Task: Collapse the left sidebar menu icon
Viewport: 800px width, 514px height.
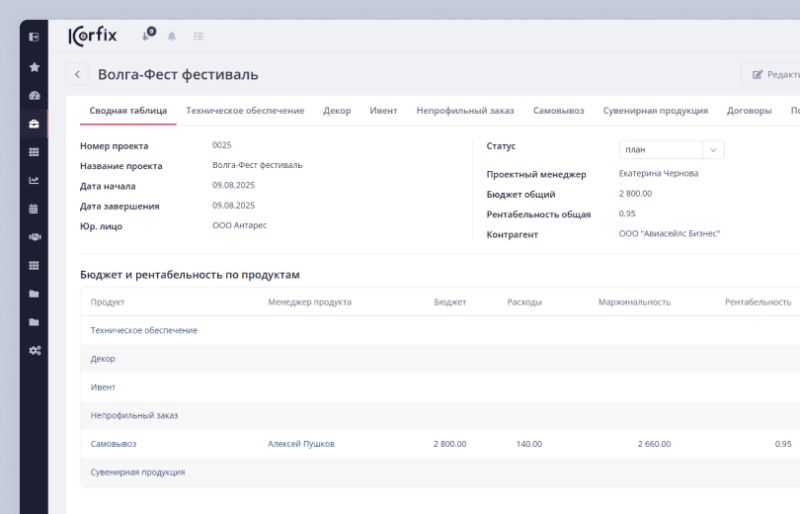Action: point(34,37)
